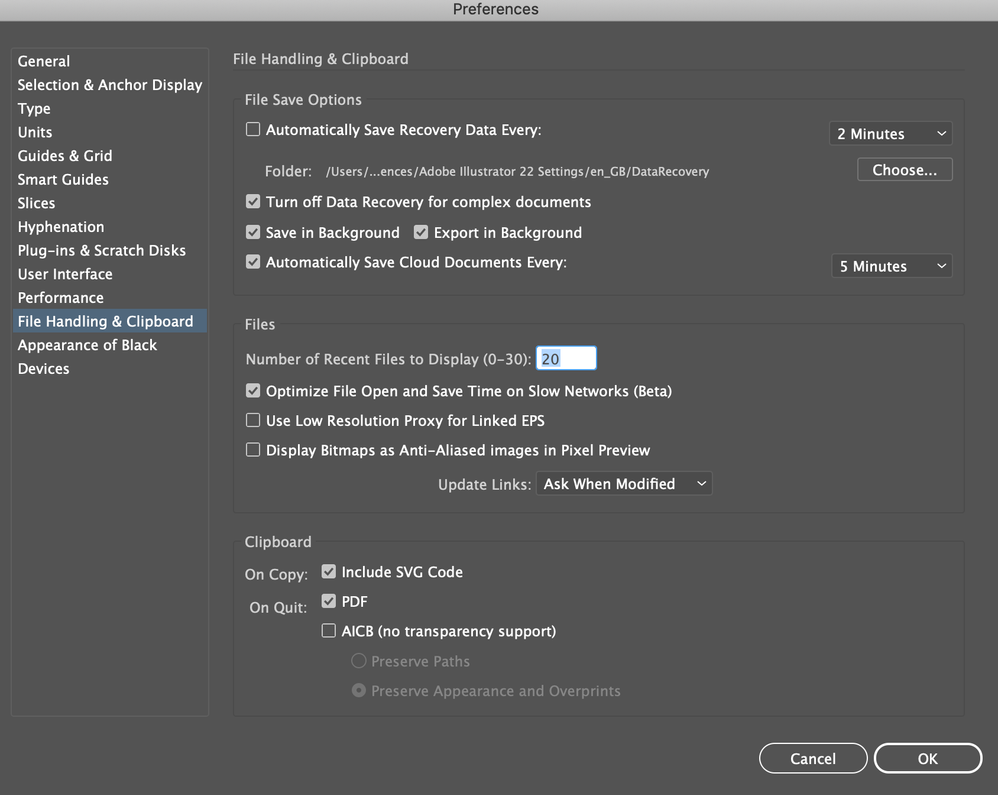This screenshot has height=795, width=998.
Task: Select Plug-ins & Scratch Disks category
Action: tap(101, 251)
